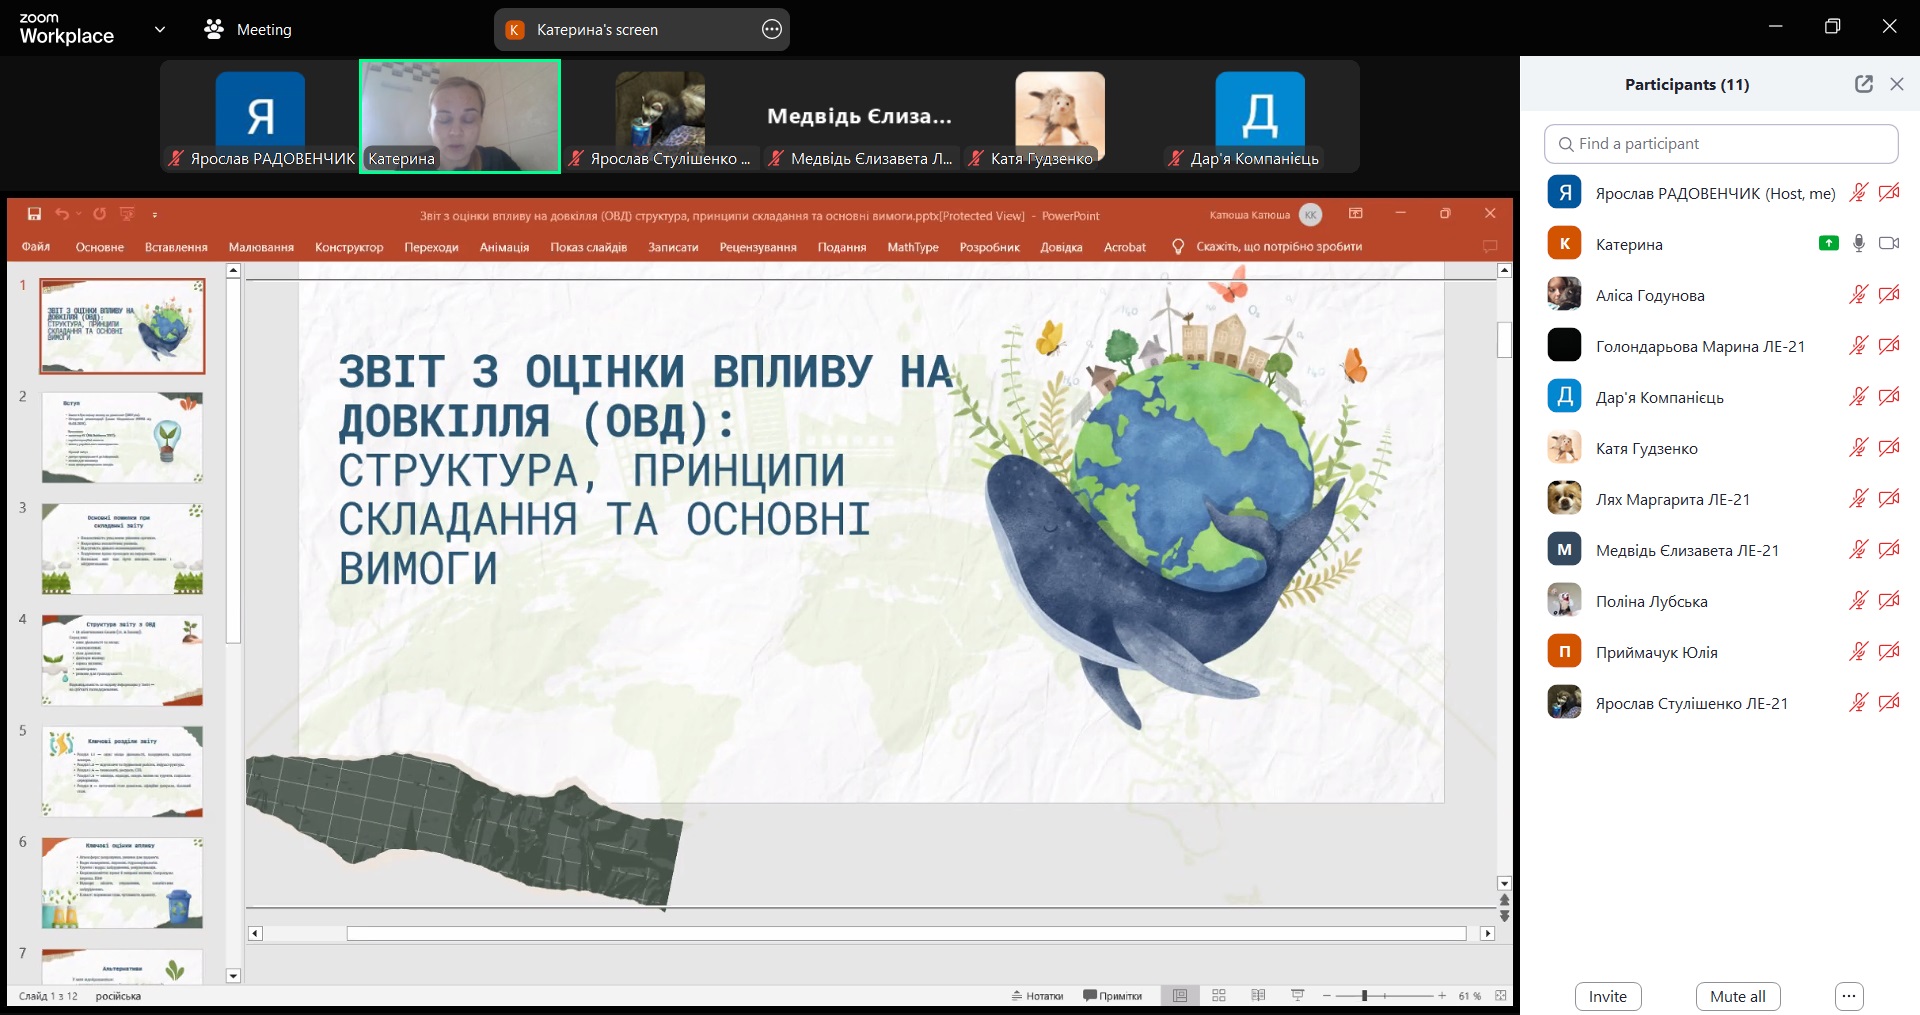The image size is (1920, 1015).
Task: Open the Анімація ribbon tab
Action: 504,247
